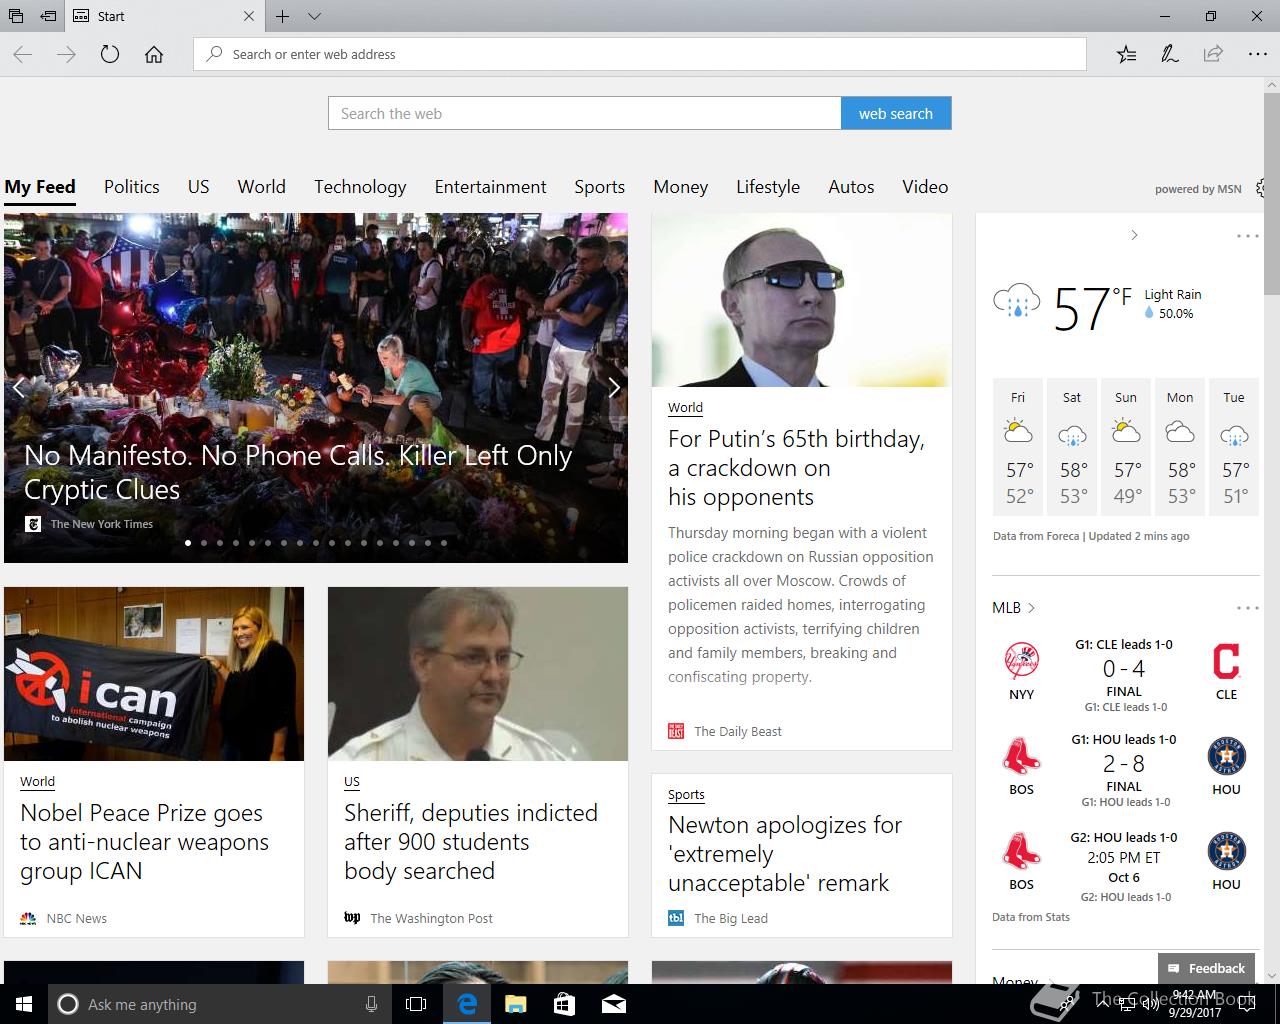The height and width of the screenshot is (1024, 1280).
Task: Open the Settings and more menu
Action: [1257, 54]
